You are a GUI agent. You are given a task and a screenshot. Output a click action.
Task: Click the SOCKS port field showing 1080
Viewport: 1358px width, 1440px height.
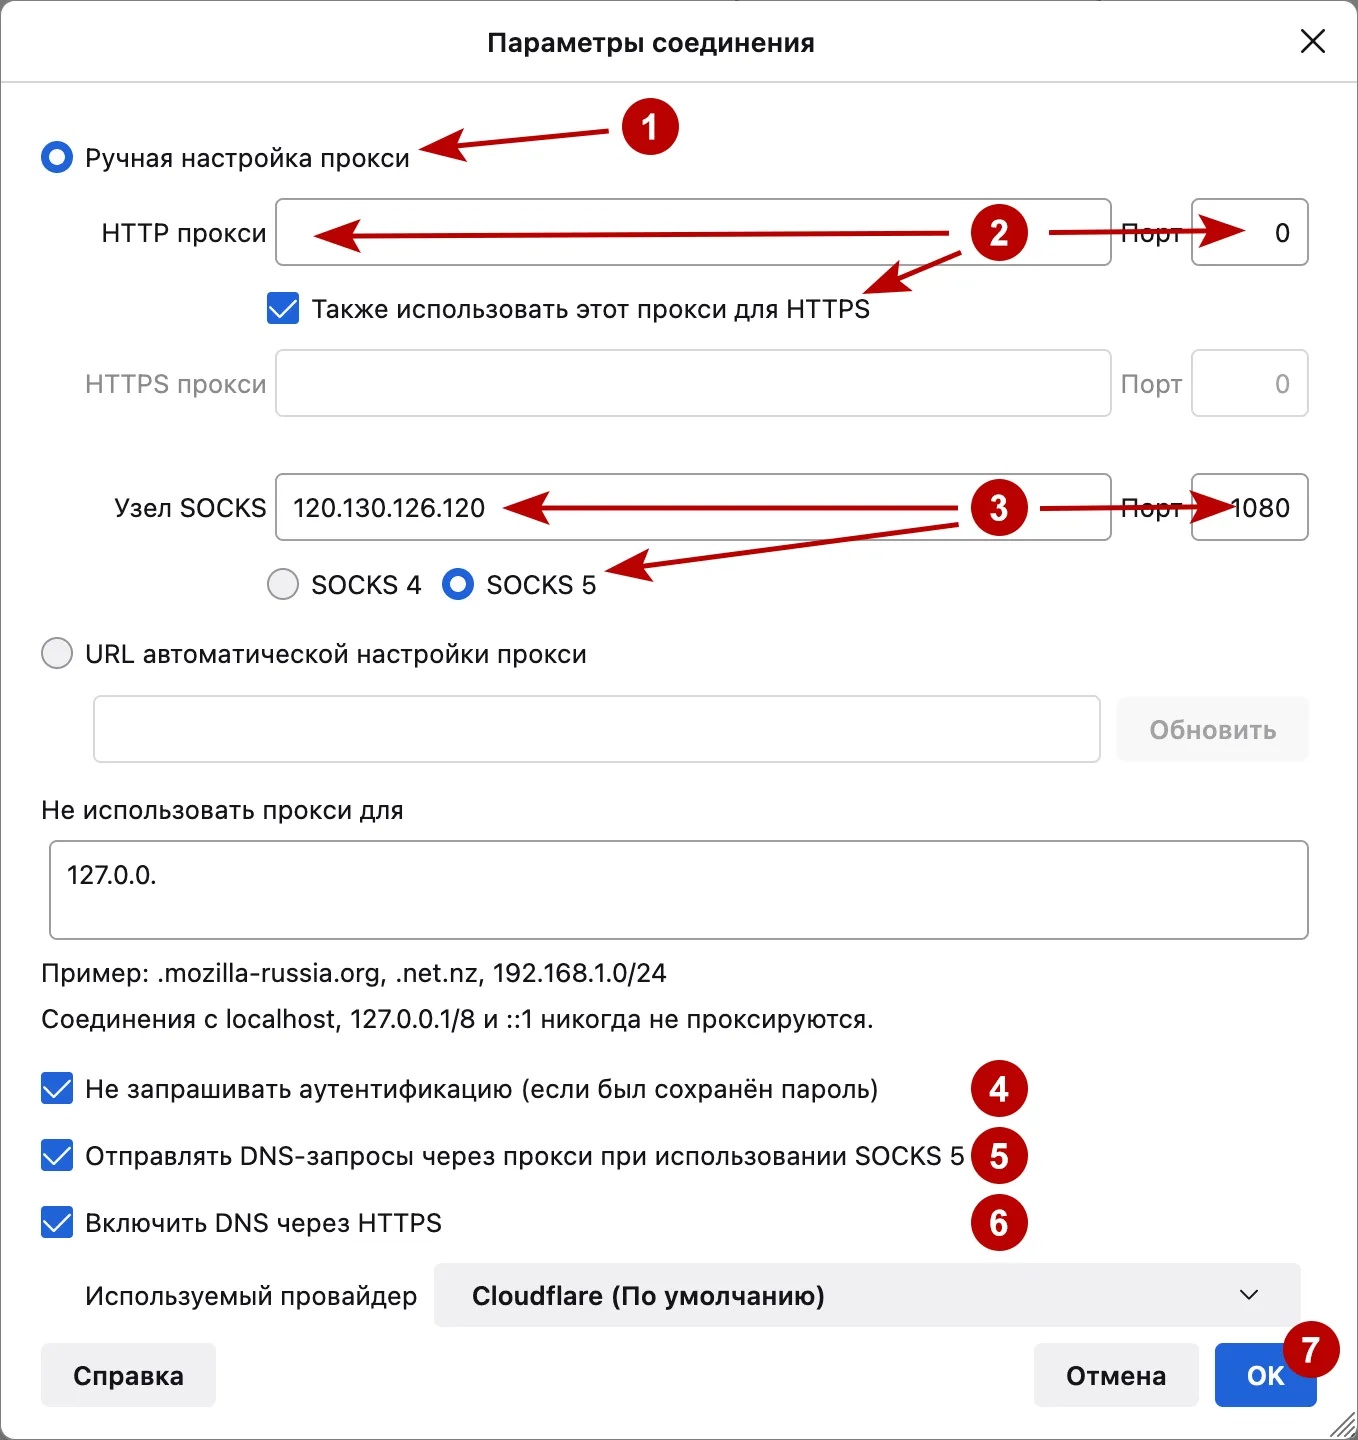[1249, 507]
